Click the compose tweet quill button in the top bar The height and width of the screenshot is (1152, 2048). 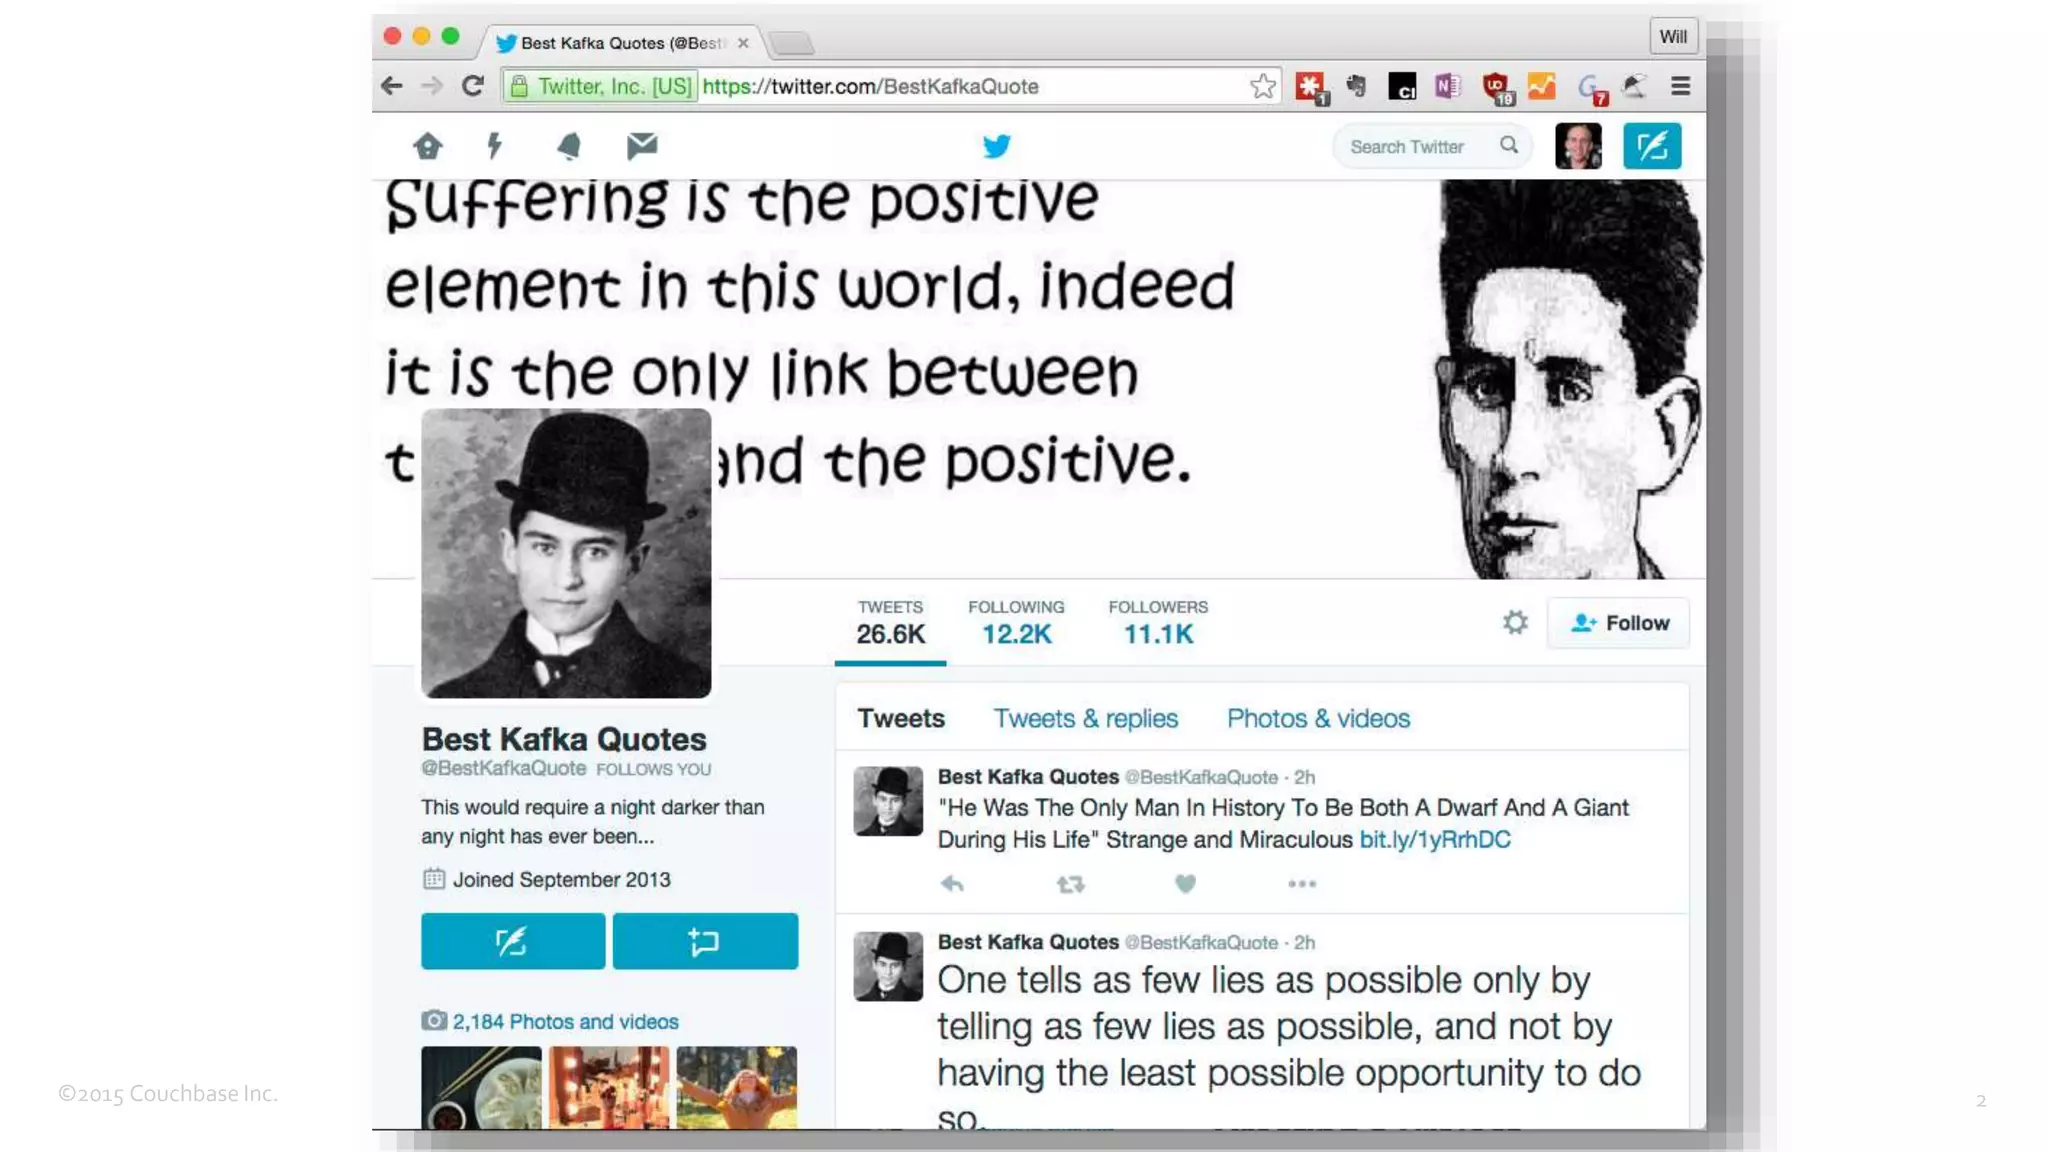pyautogui.click(x=1652, y=146)
